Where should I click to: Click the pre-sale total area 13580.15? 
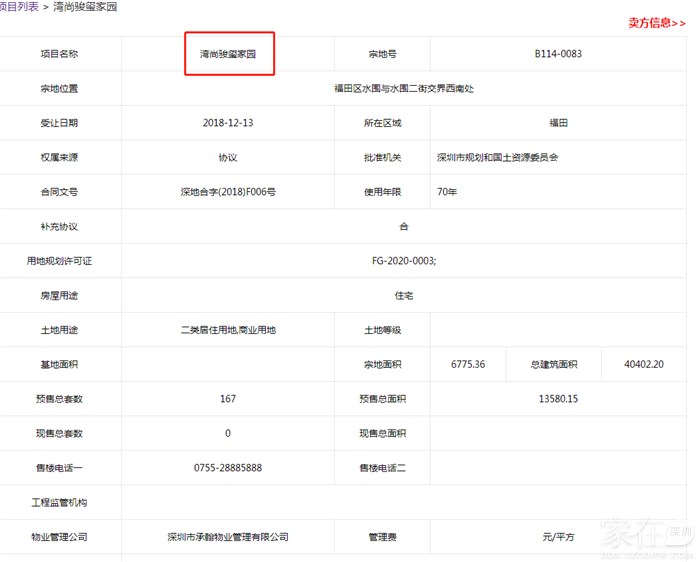pos(558,399)
